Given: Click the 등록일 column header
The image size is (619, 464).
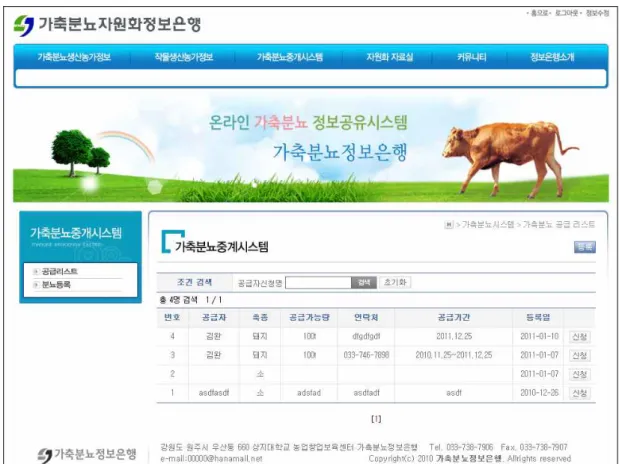Looking at the screenshot, I should 538,317.
